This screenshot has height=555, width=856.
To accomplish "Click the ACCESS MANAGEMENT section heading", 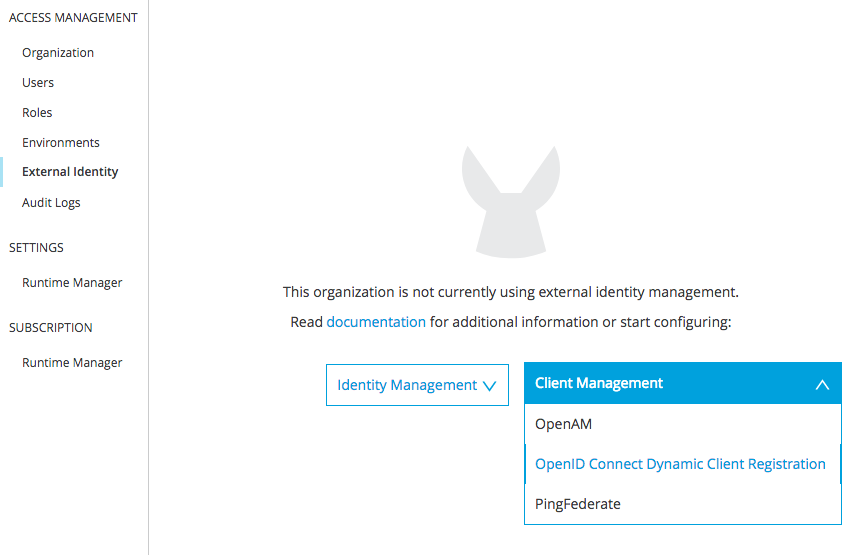I will click(73, 18).
